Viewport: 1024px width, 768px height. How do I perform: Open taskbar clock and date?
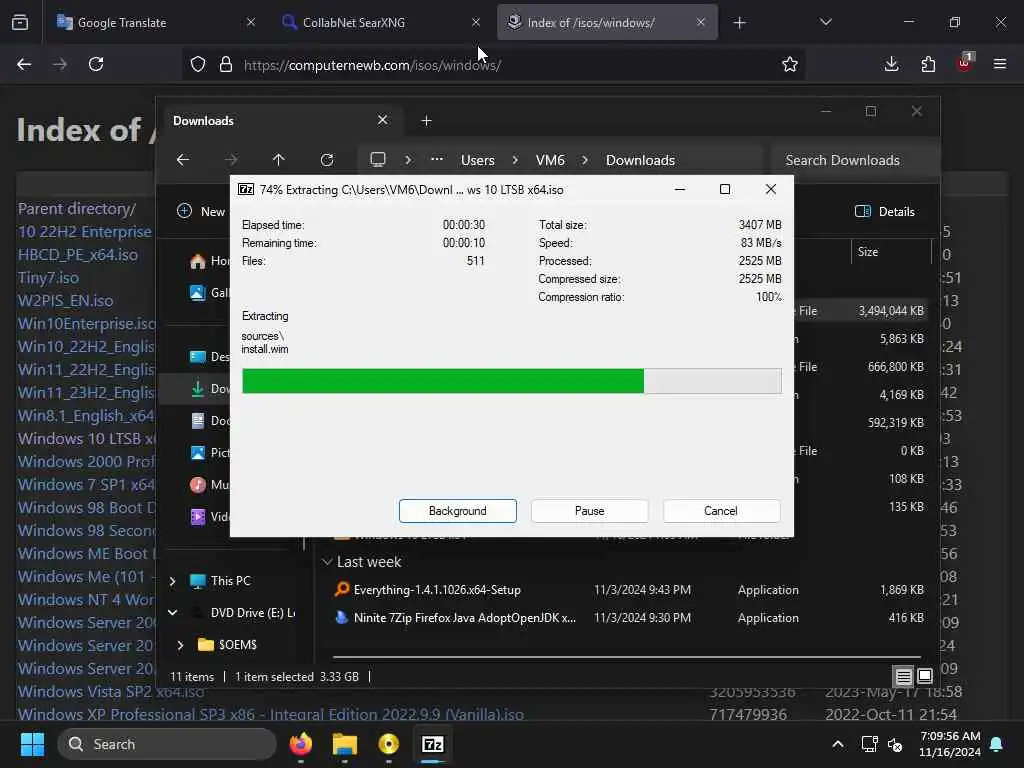(x=950, y=744)
